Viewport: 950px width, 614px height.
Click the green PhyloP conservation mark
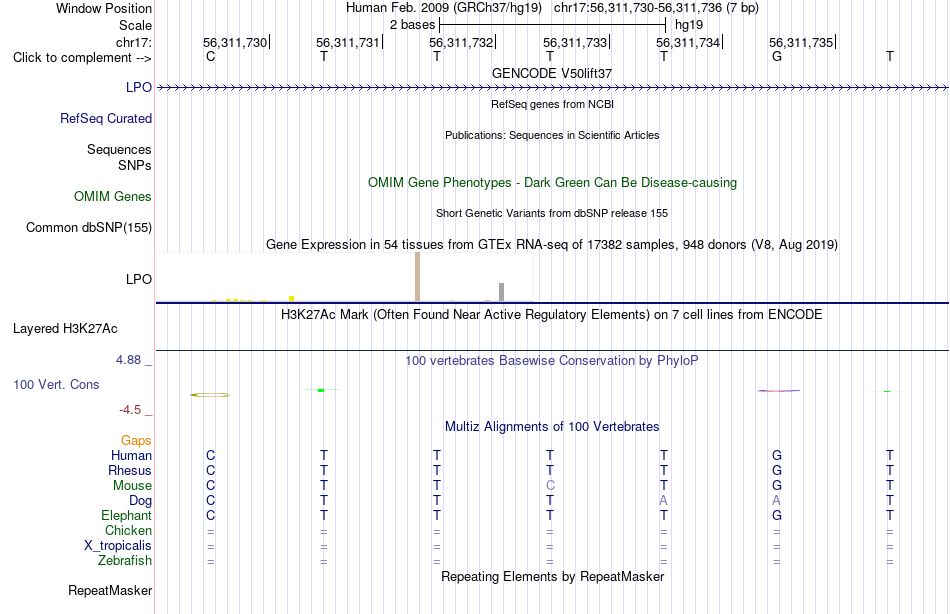coord(321,390)
